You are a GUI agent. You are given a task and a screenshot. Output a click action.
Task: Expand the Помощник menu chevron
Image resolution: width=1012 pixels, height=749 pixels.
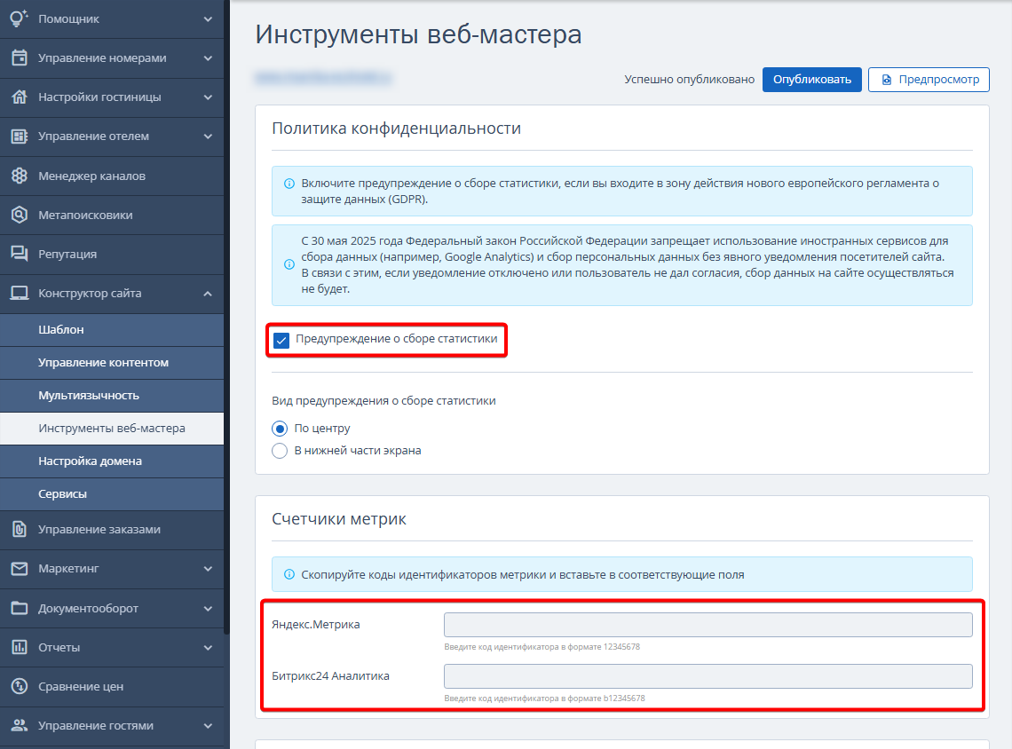208,19
